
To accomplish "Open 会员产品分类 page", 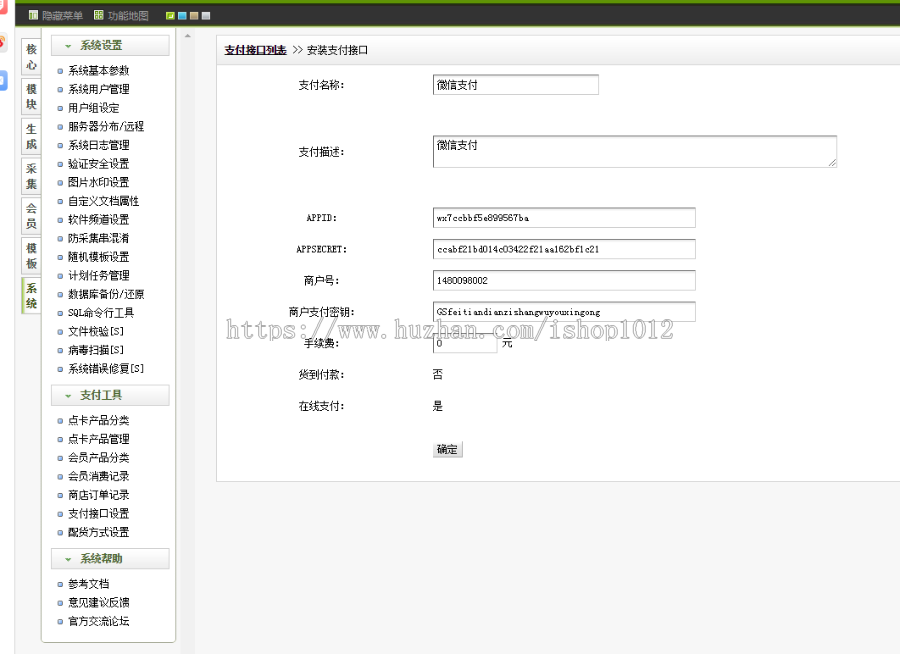I will coord(99,458).
